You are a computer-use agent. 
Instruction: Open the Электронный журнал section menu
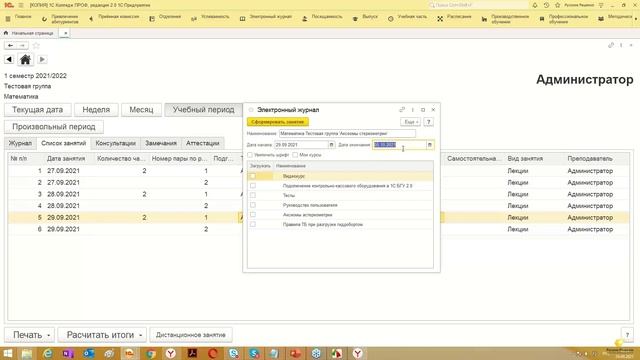(266, 19)
